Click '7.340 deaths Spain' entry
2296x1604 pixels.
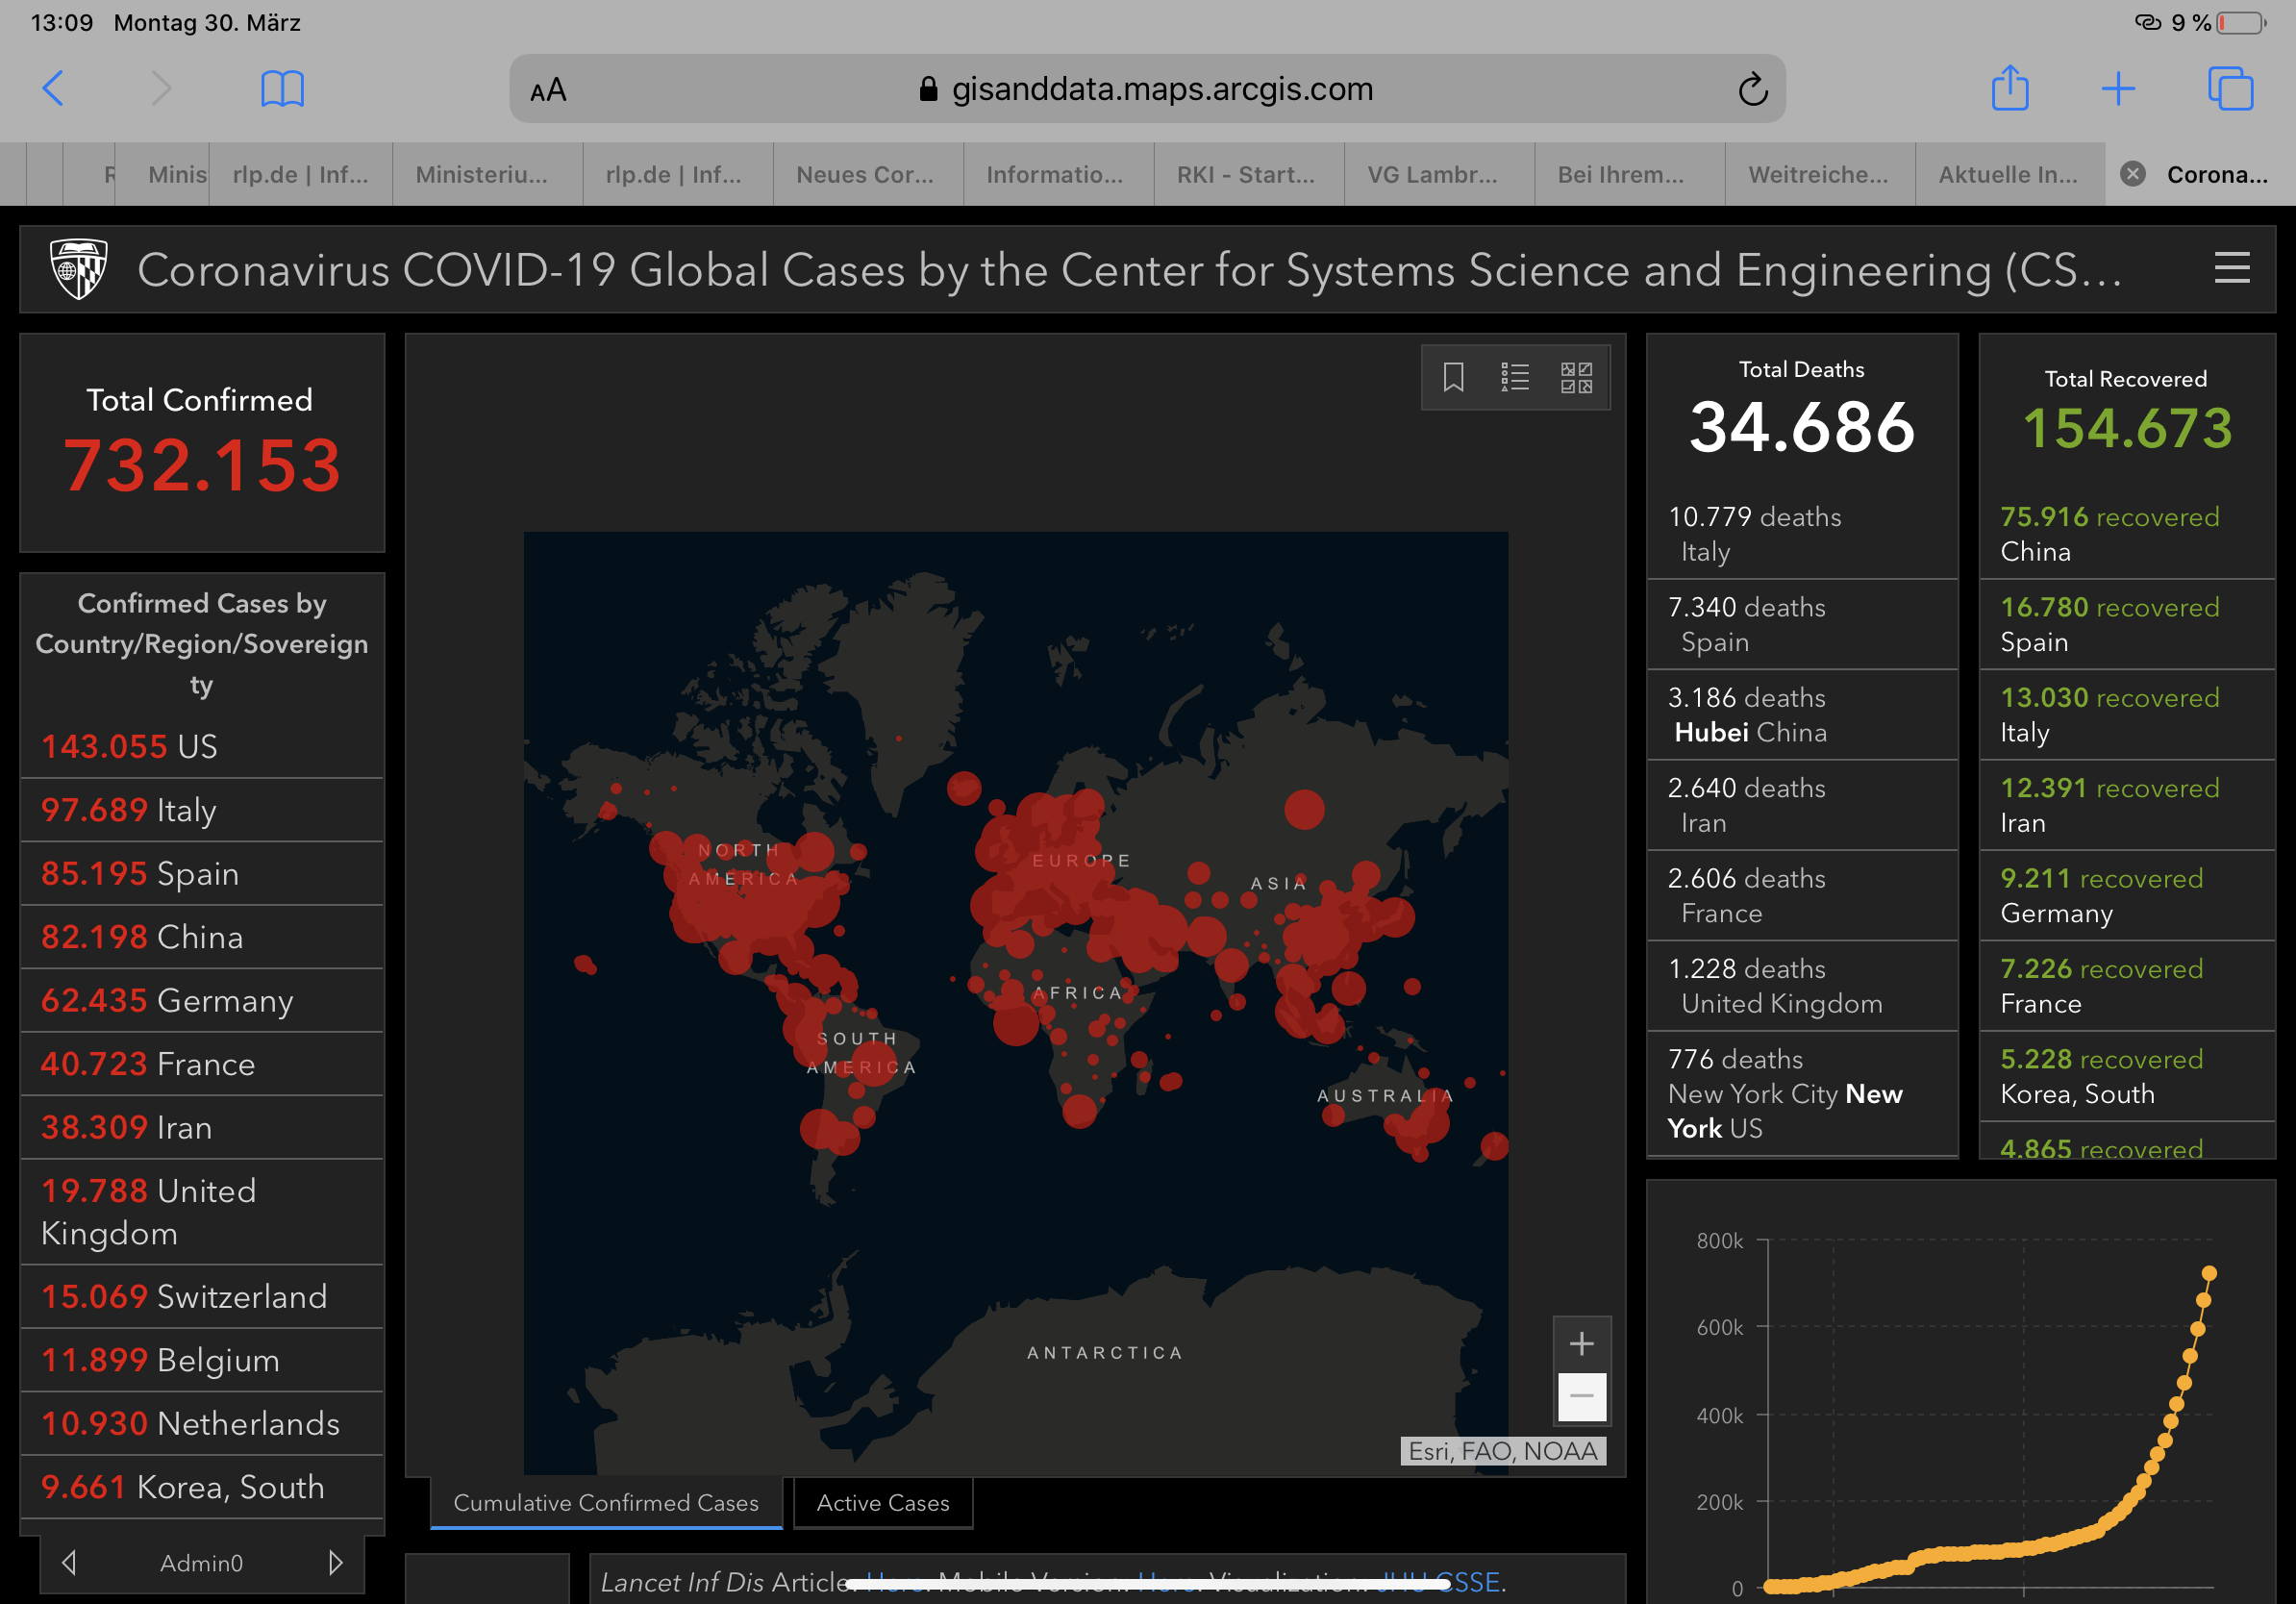point(1802,624)
